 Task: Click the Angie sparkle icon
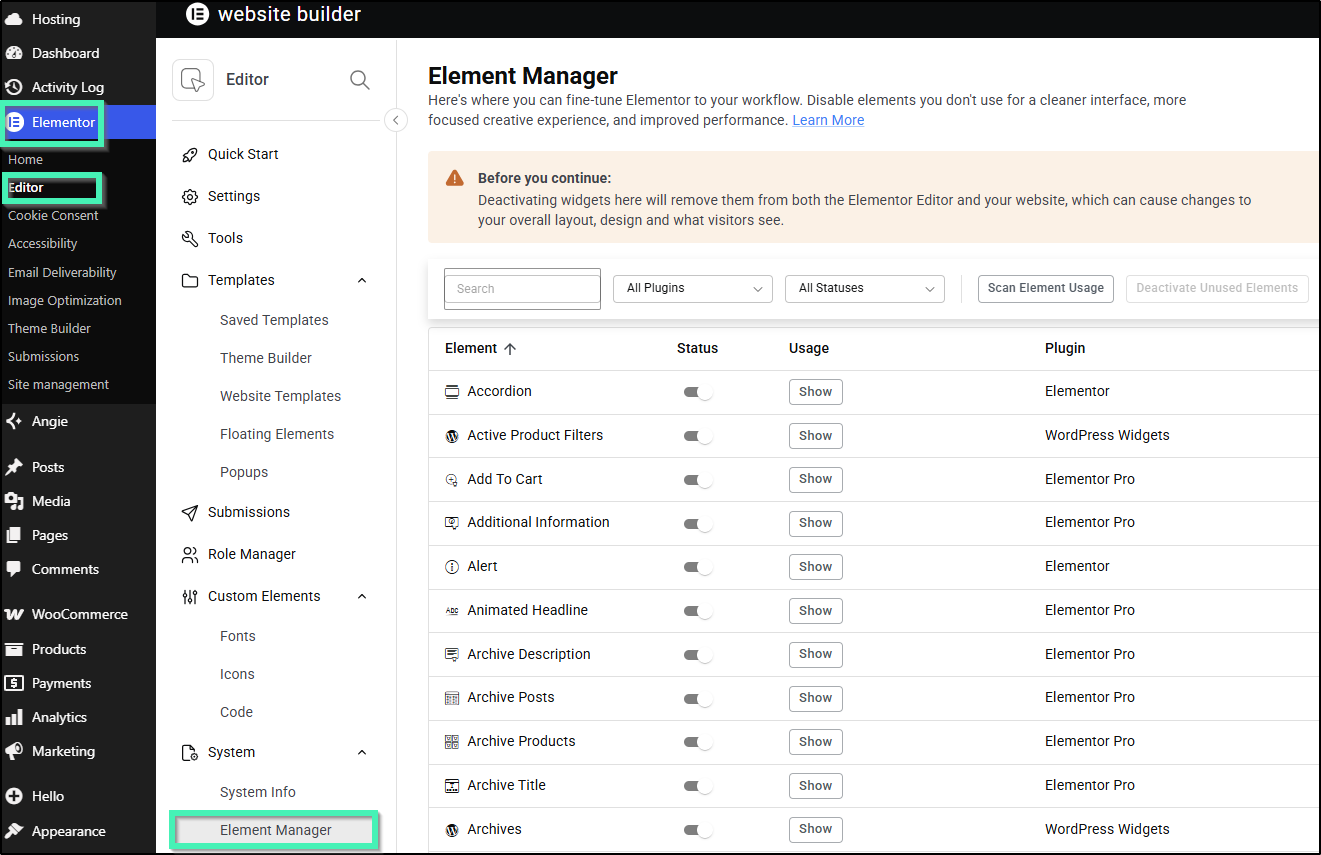pos(14,421)
